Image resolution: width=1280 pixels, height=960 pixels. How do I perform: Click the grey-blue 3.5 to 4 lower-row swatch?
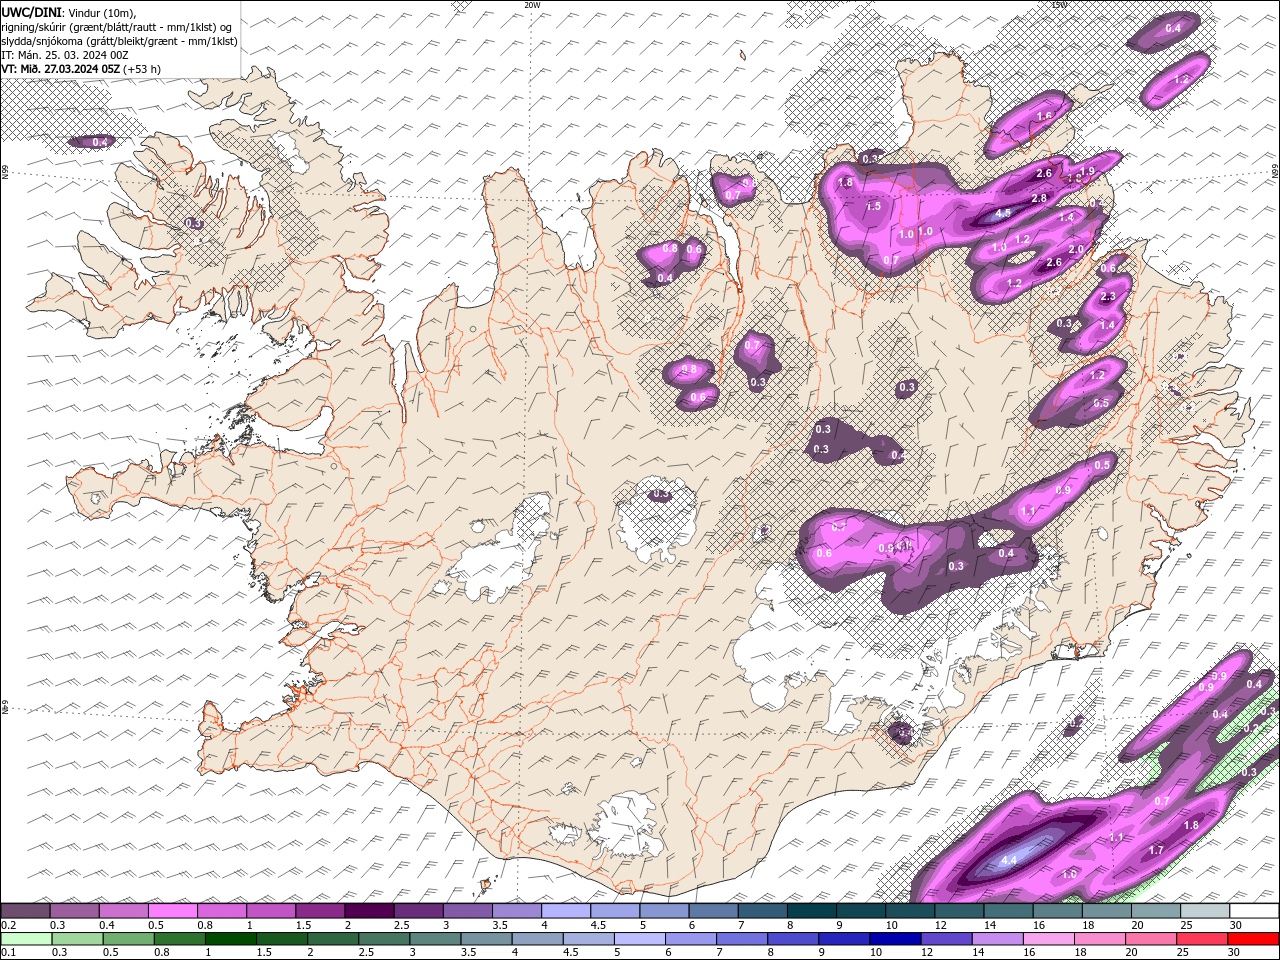pyautogui.click(x=485, y=939)
